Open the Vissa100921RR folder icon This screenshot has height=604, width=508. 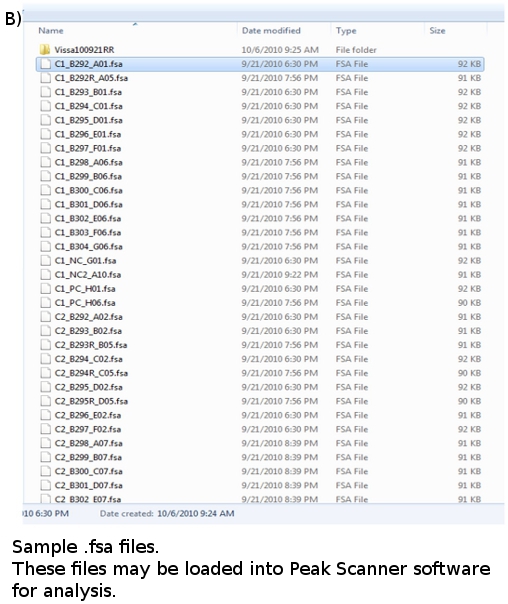click(x=45, y=50)
